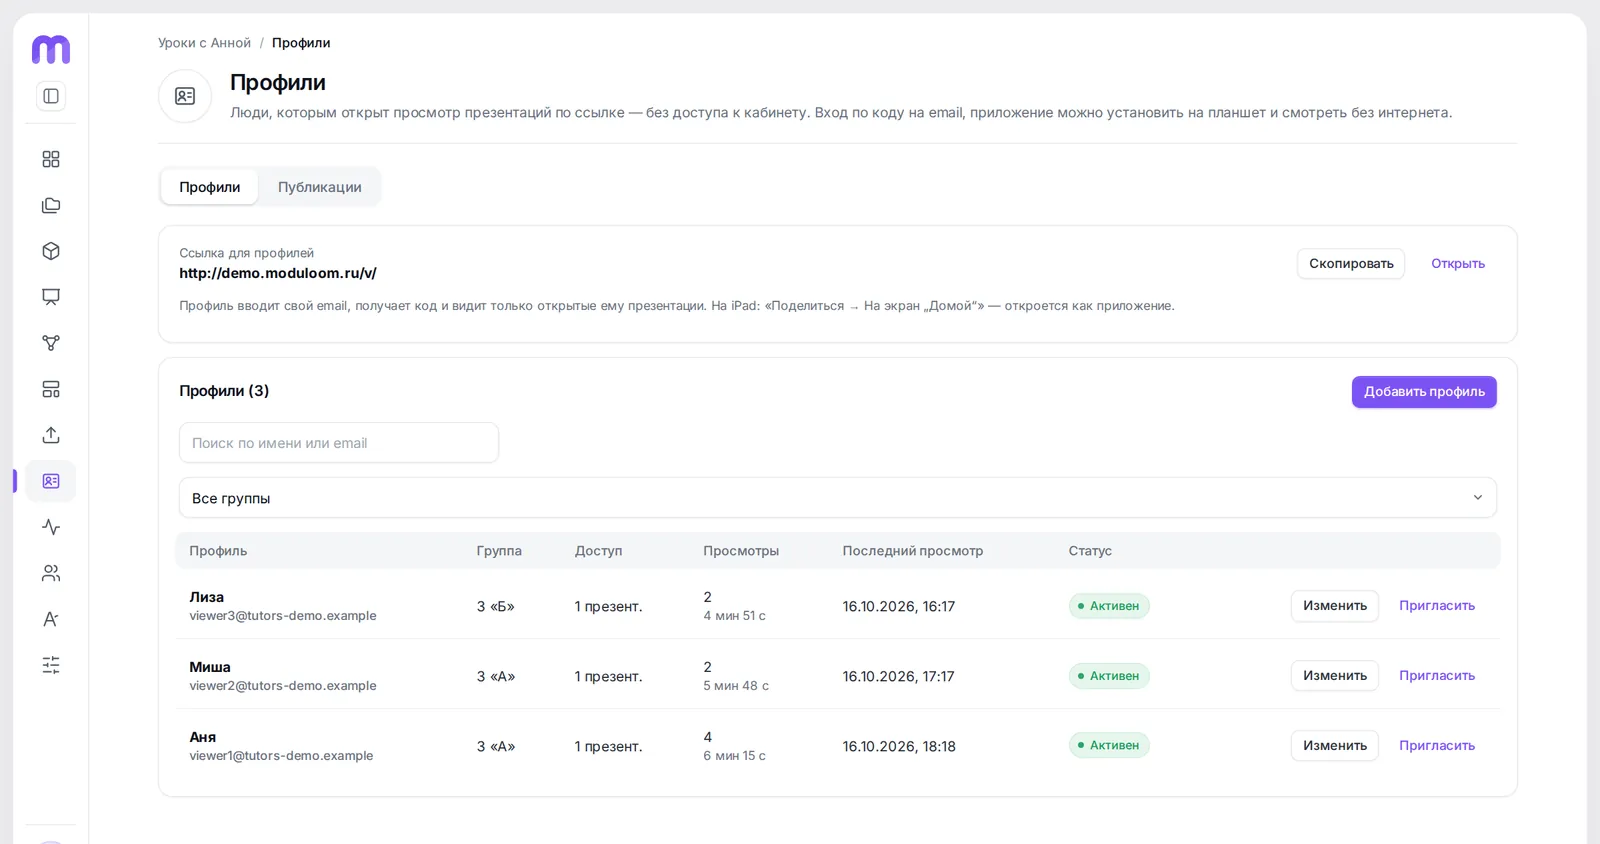Screen dimensions: 1600x844
Task: Open the upload arrow icon in sidebar
Action: pyautogui.click(x=51, y=435)
